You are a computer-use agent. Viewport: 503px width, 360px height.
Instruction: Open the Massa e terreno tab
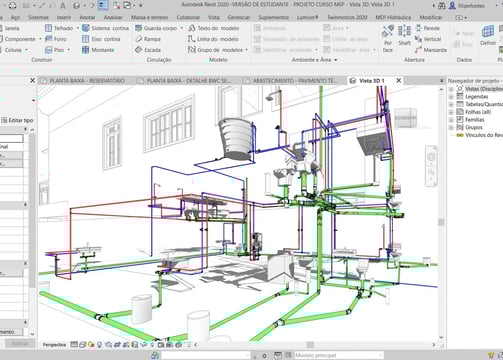coord(149,17)
